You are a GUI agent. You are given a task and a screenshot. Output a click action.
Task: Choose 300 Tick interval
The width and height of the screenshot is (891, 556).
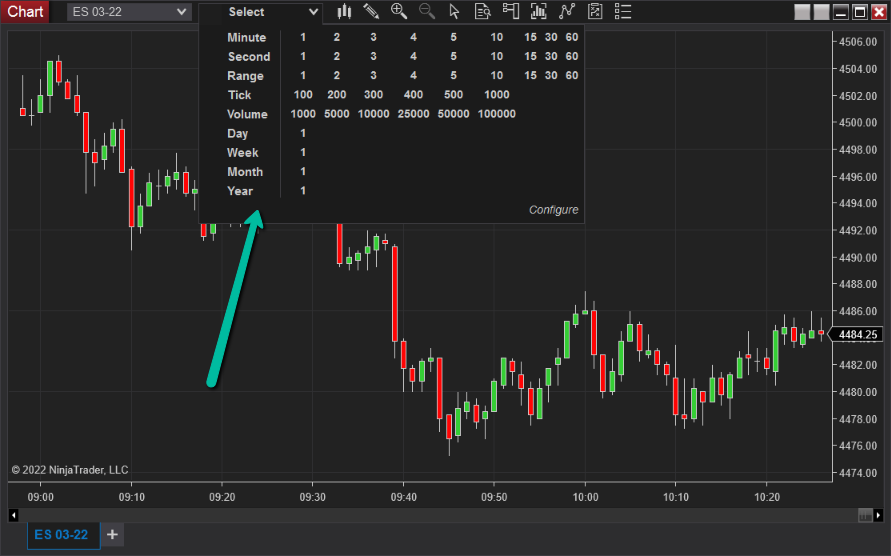tap(373, 94)
